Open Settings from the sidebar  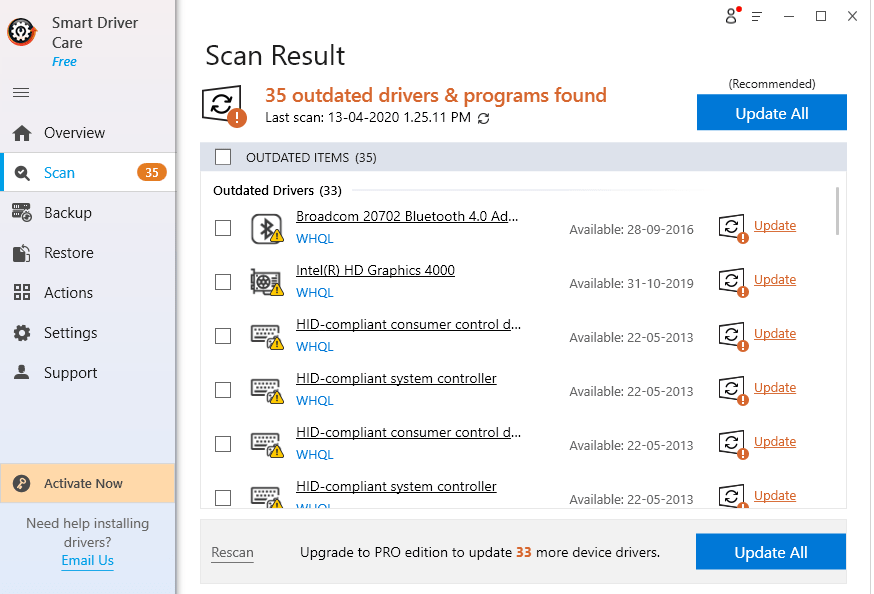[88, 333]
